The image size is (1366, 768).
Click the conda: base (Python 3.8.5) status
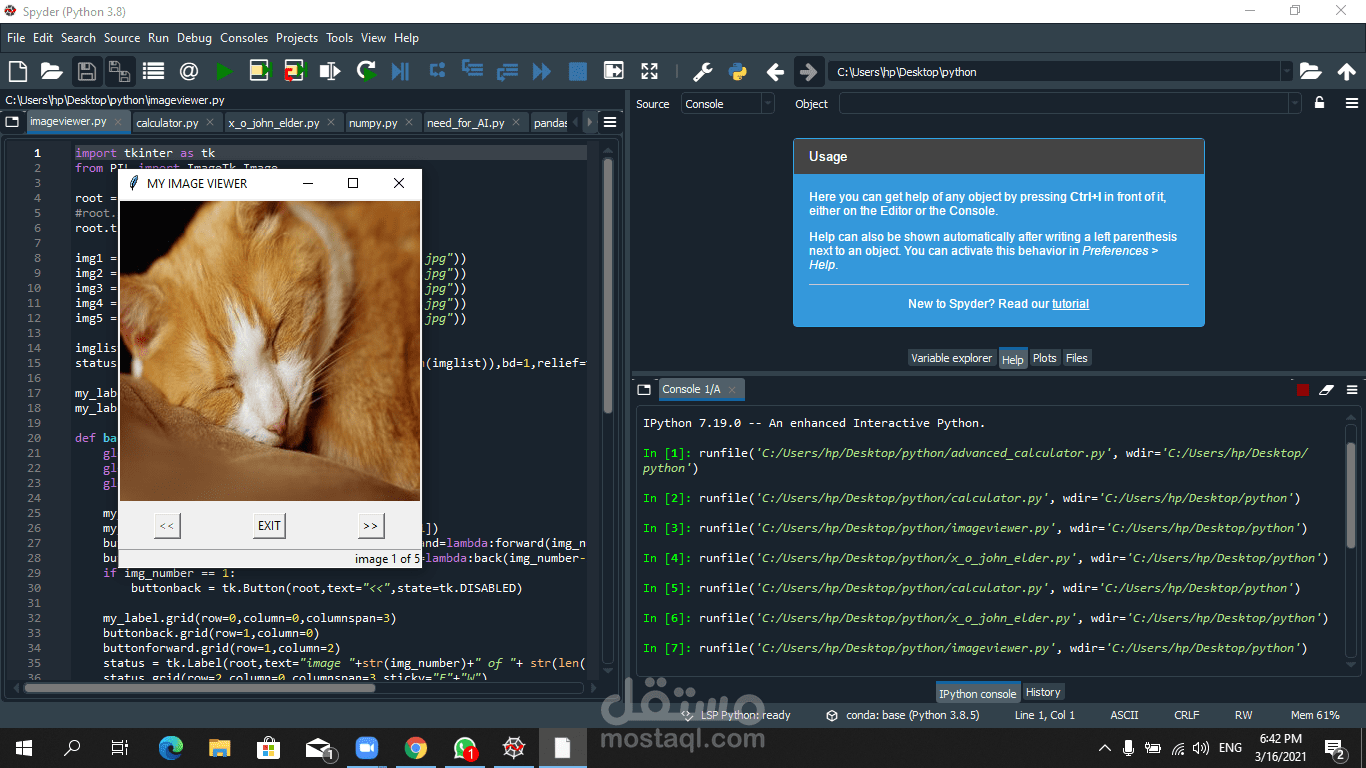tap(903, 715)
